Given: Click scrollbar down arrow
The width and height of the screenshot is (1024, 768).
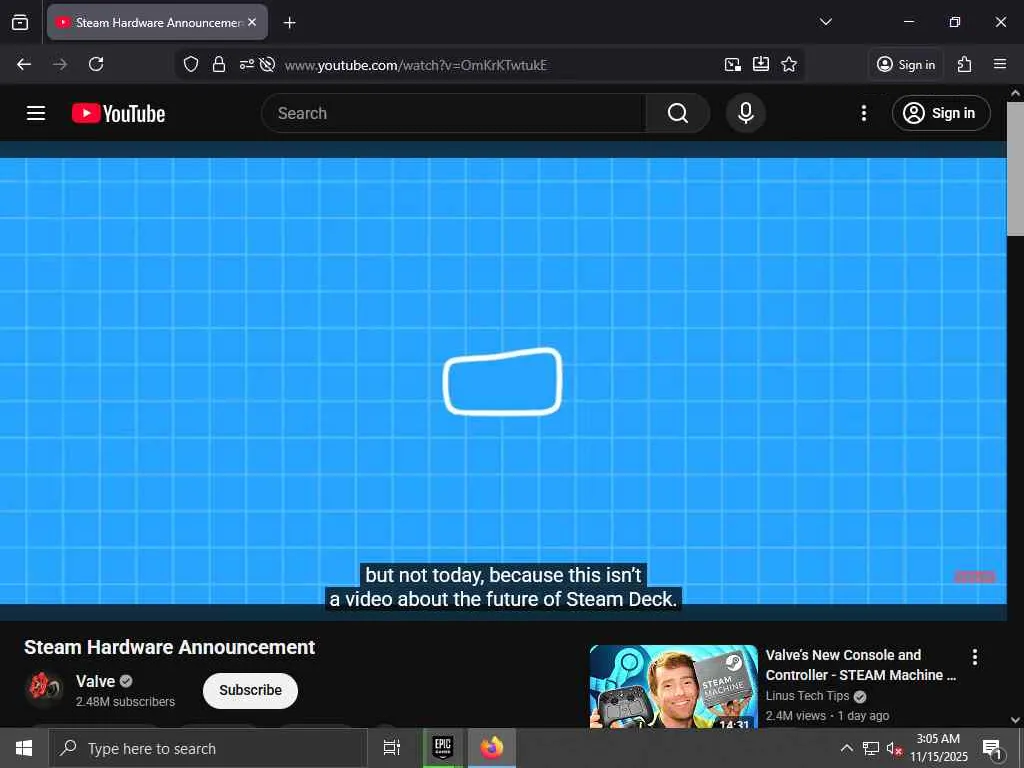Looking at the screenshot, I should (x=1015, y=720).
